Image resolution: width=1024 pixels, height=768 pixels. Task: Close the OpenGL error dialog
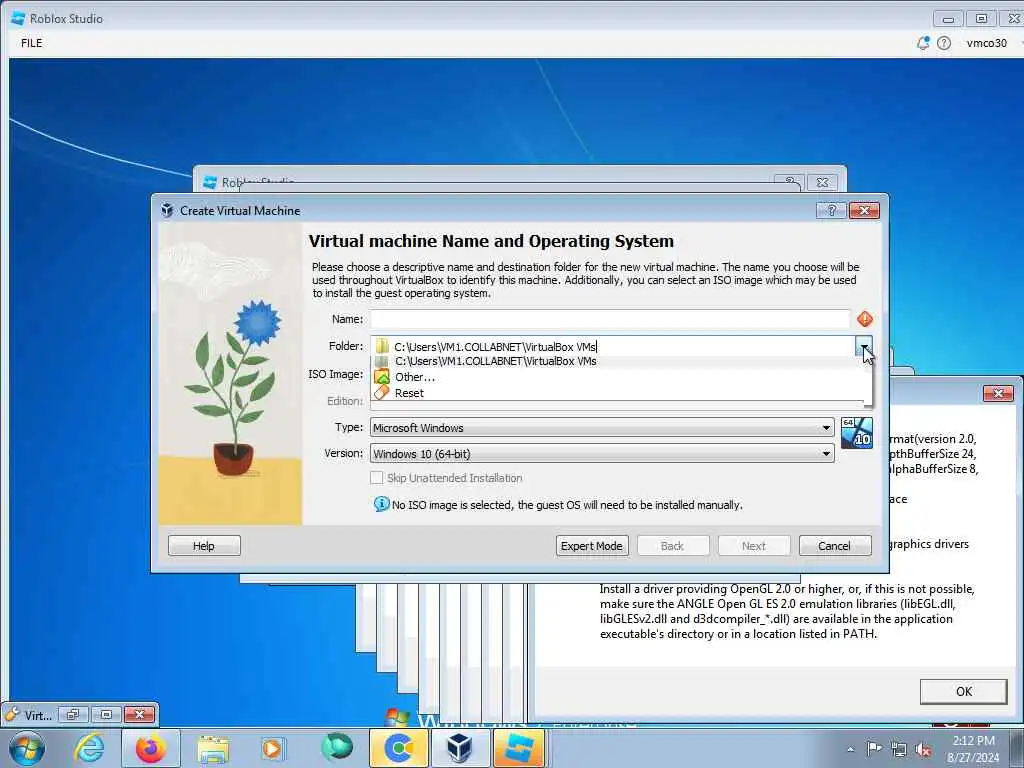[998, 393]
